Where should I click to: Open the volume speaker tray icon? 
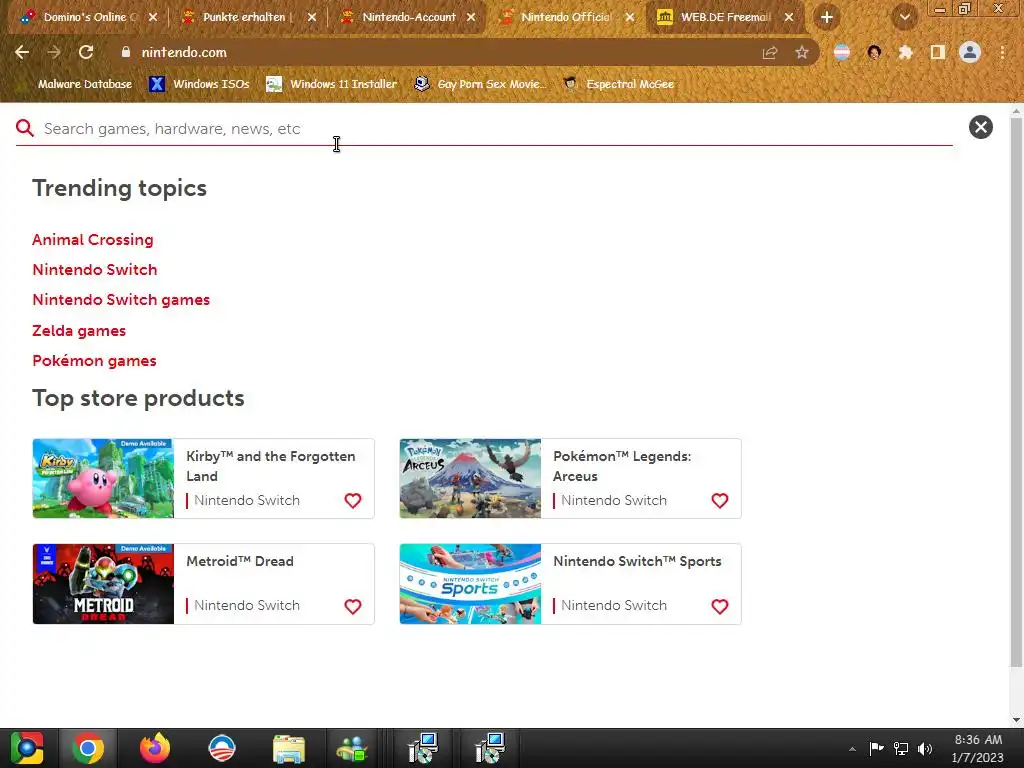click(x=925, y=748)
